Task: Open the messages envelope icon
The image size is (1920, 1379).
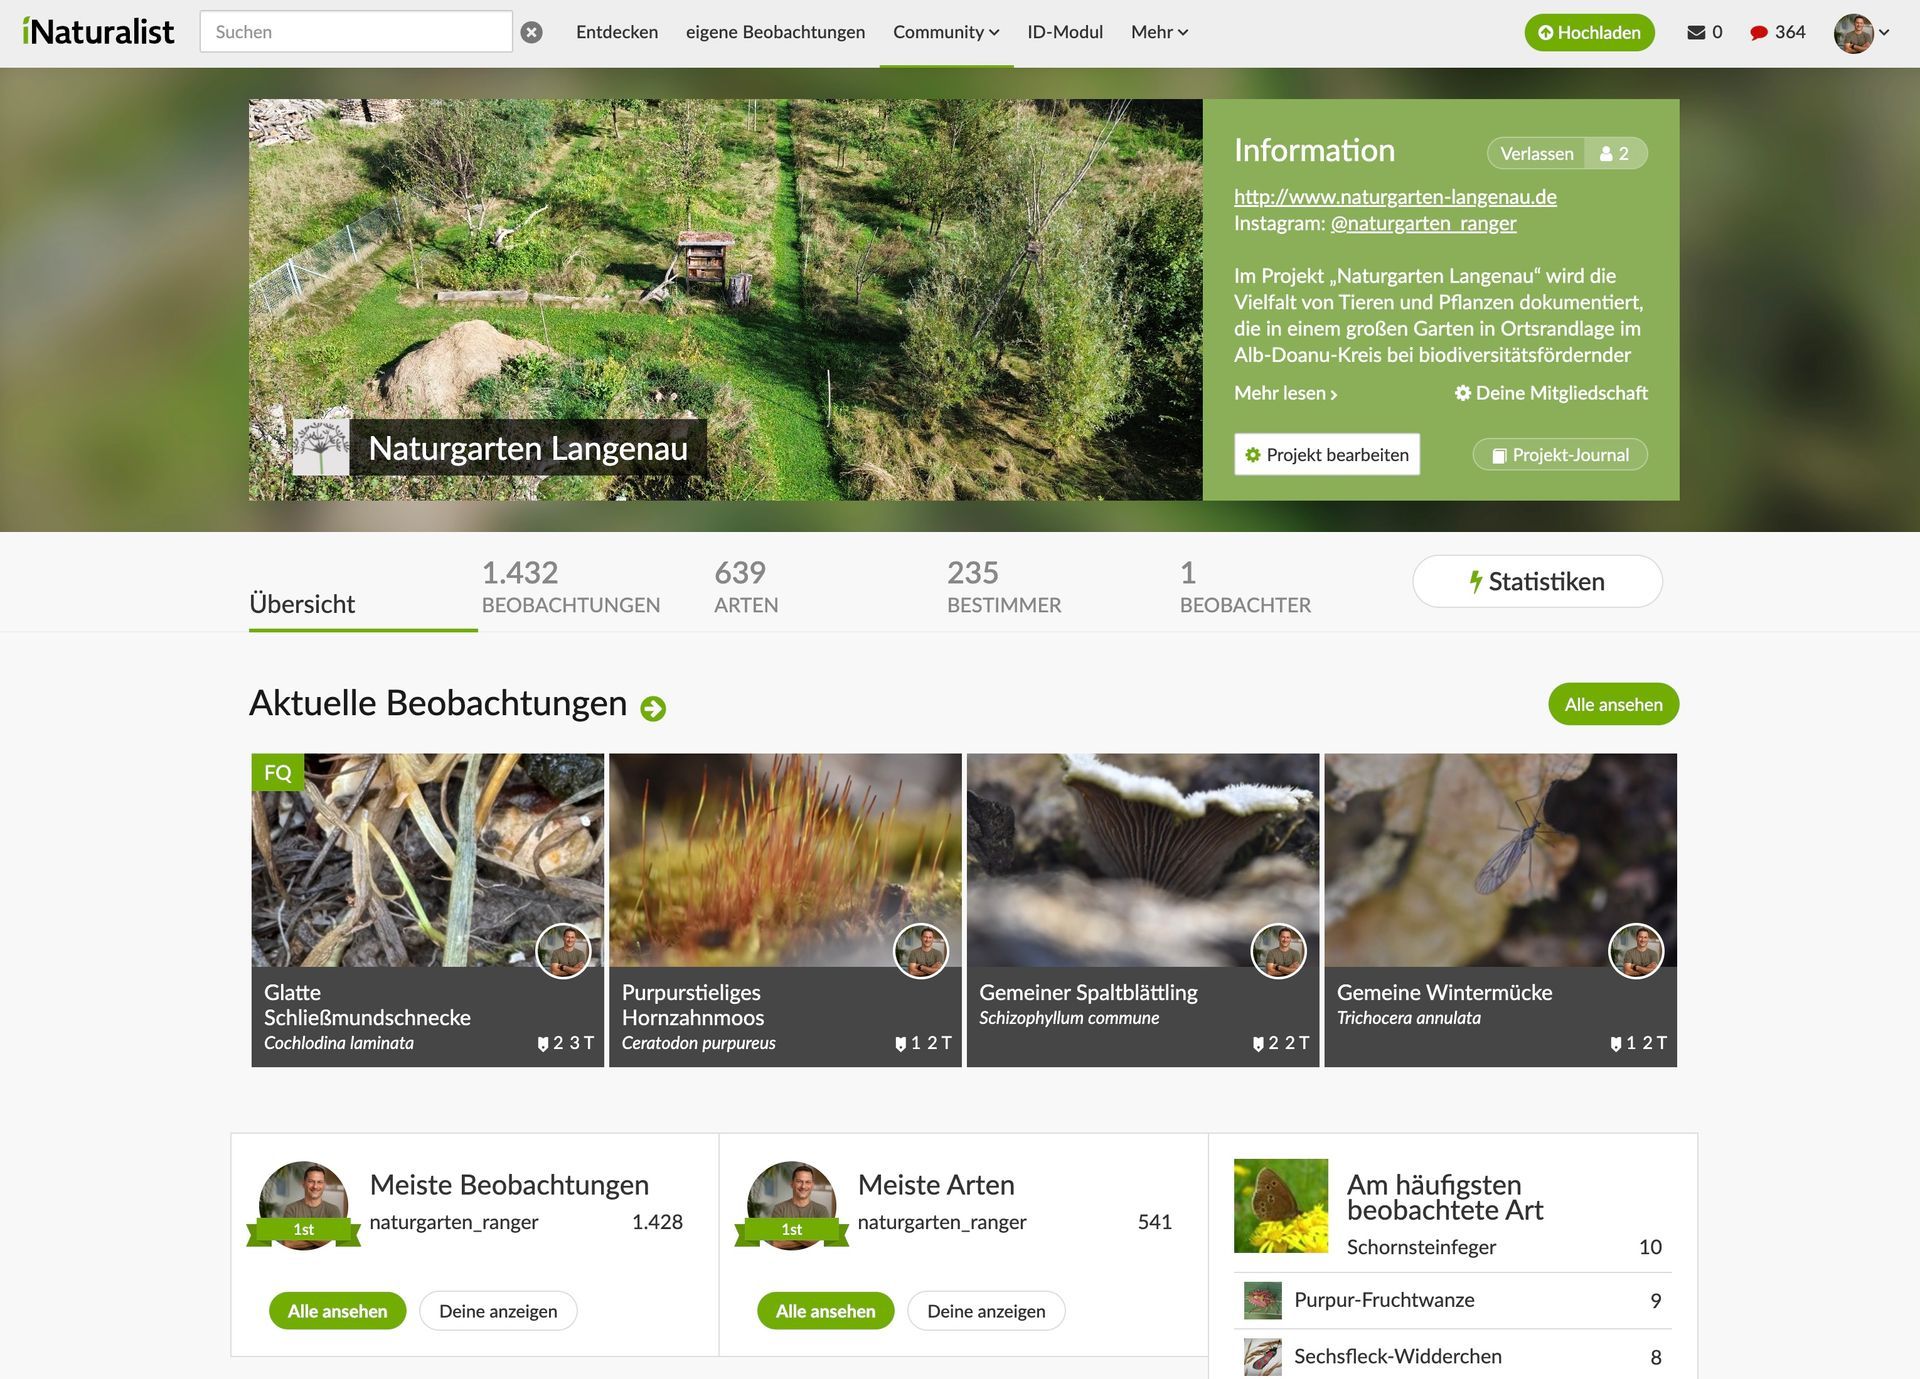Action: click(1696, 32)
